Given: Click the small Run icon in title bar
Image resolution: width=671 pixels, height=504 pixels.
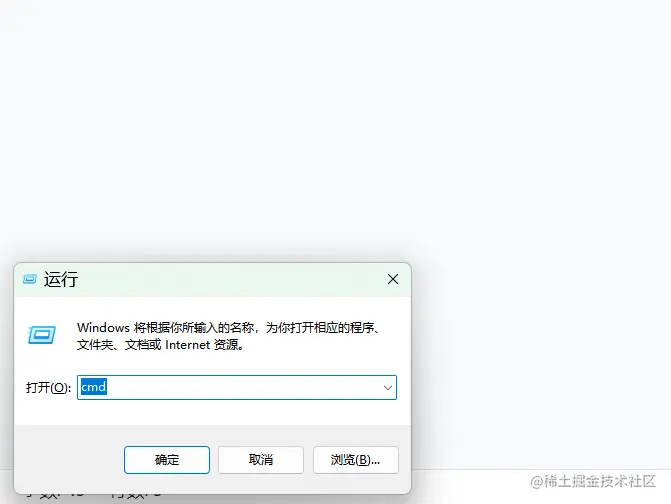Looking at the screenshot, I should [30, 279].
